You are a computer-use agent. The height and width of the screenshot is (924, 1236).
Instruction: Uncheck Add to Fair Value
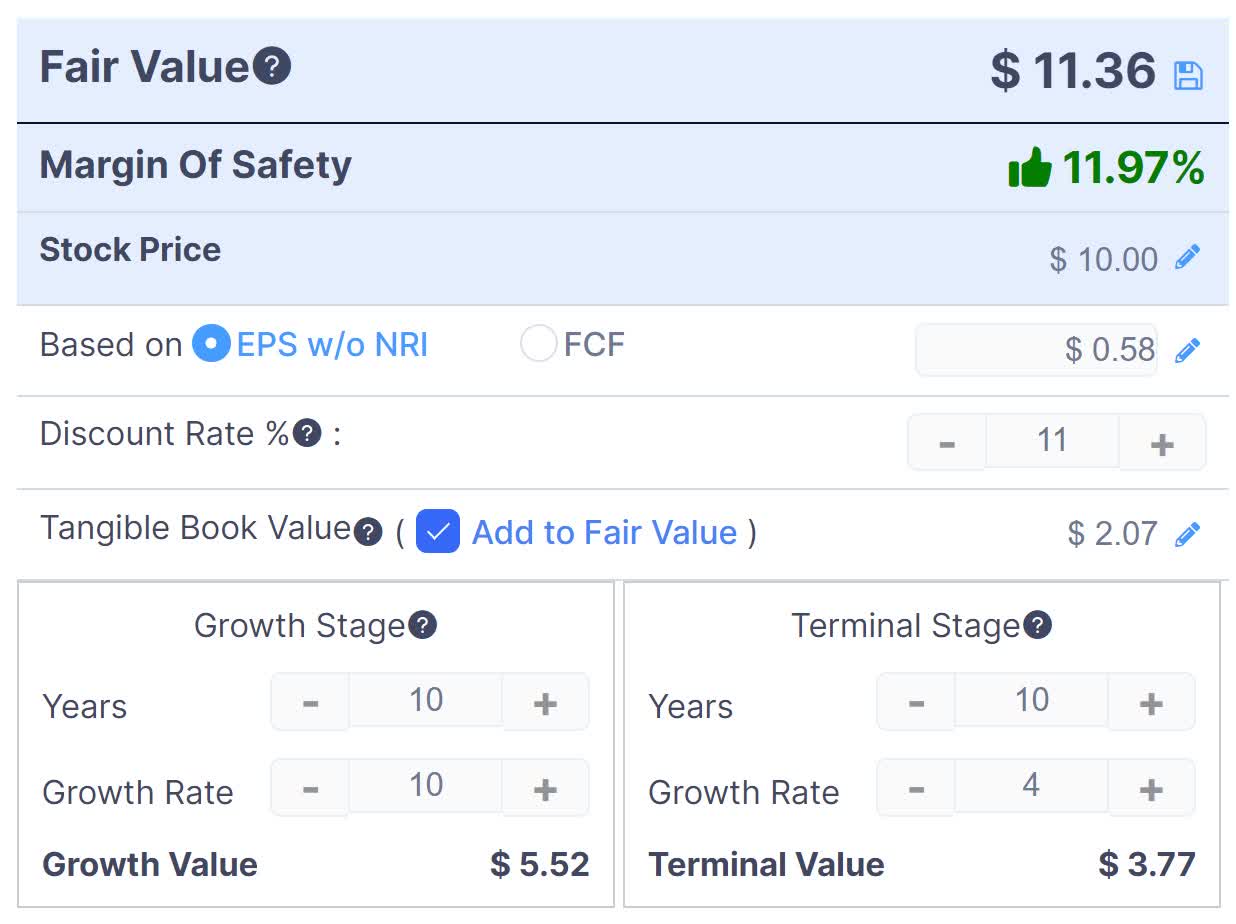click(x=436, y=533)
